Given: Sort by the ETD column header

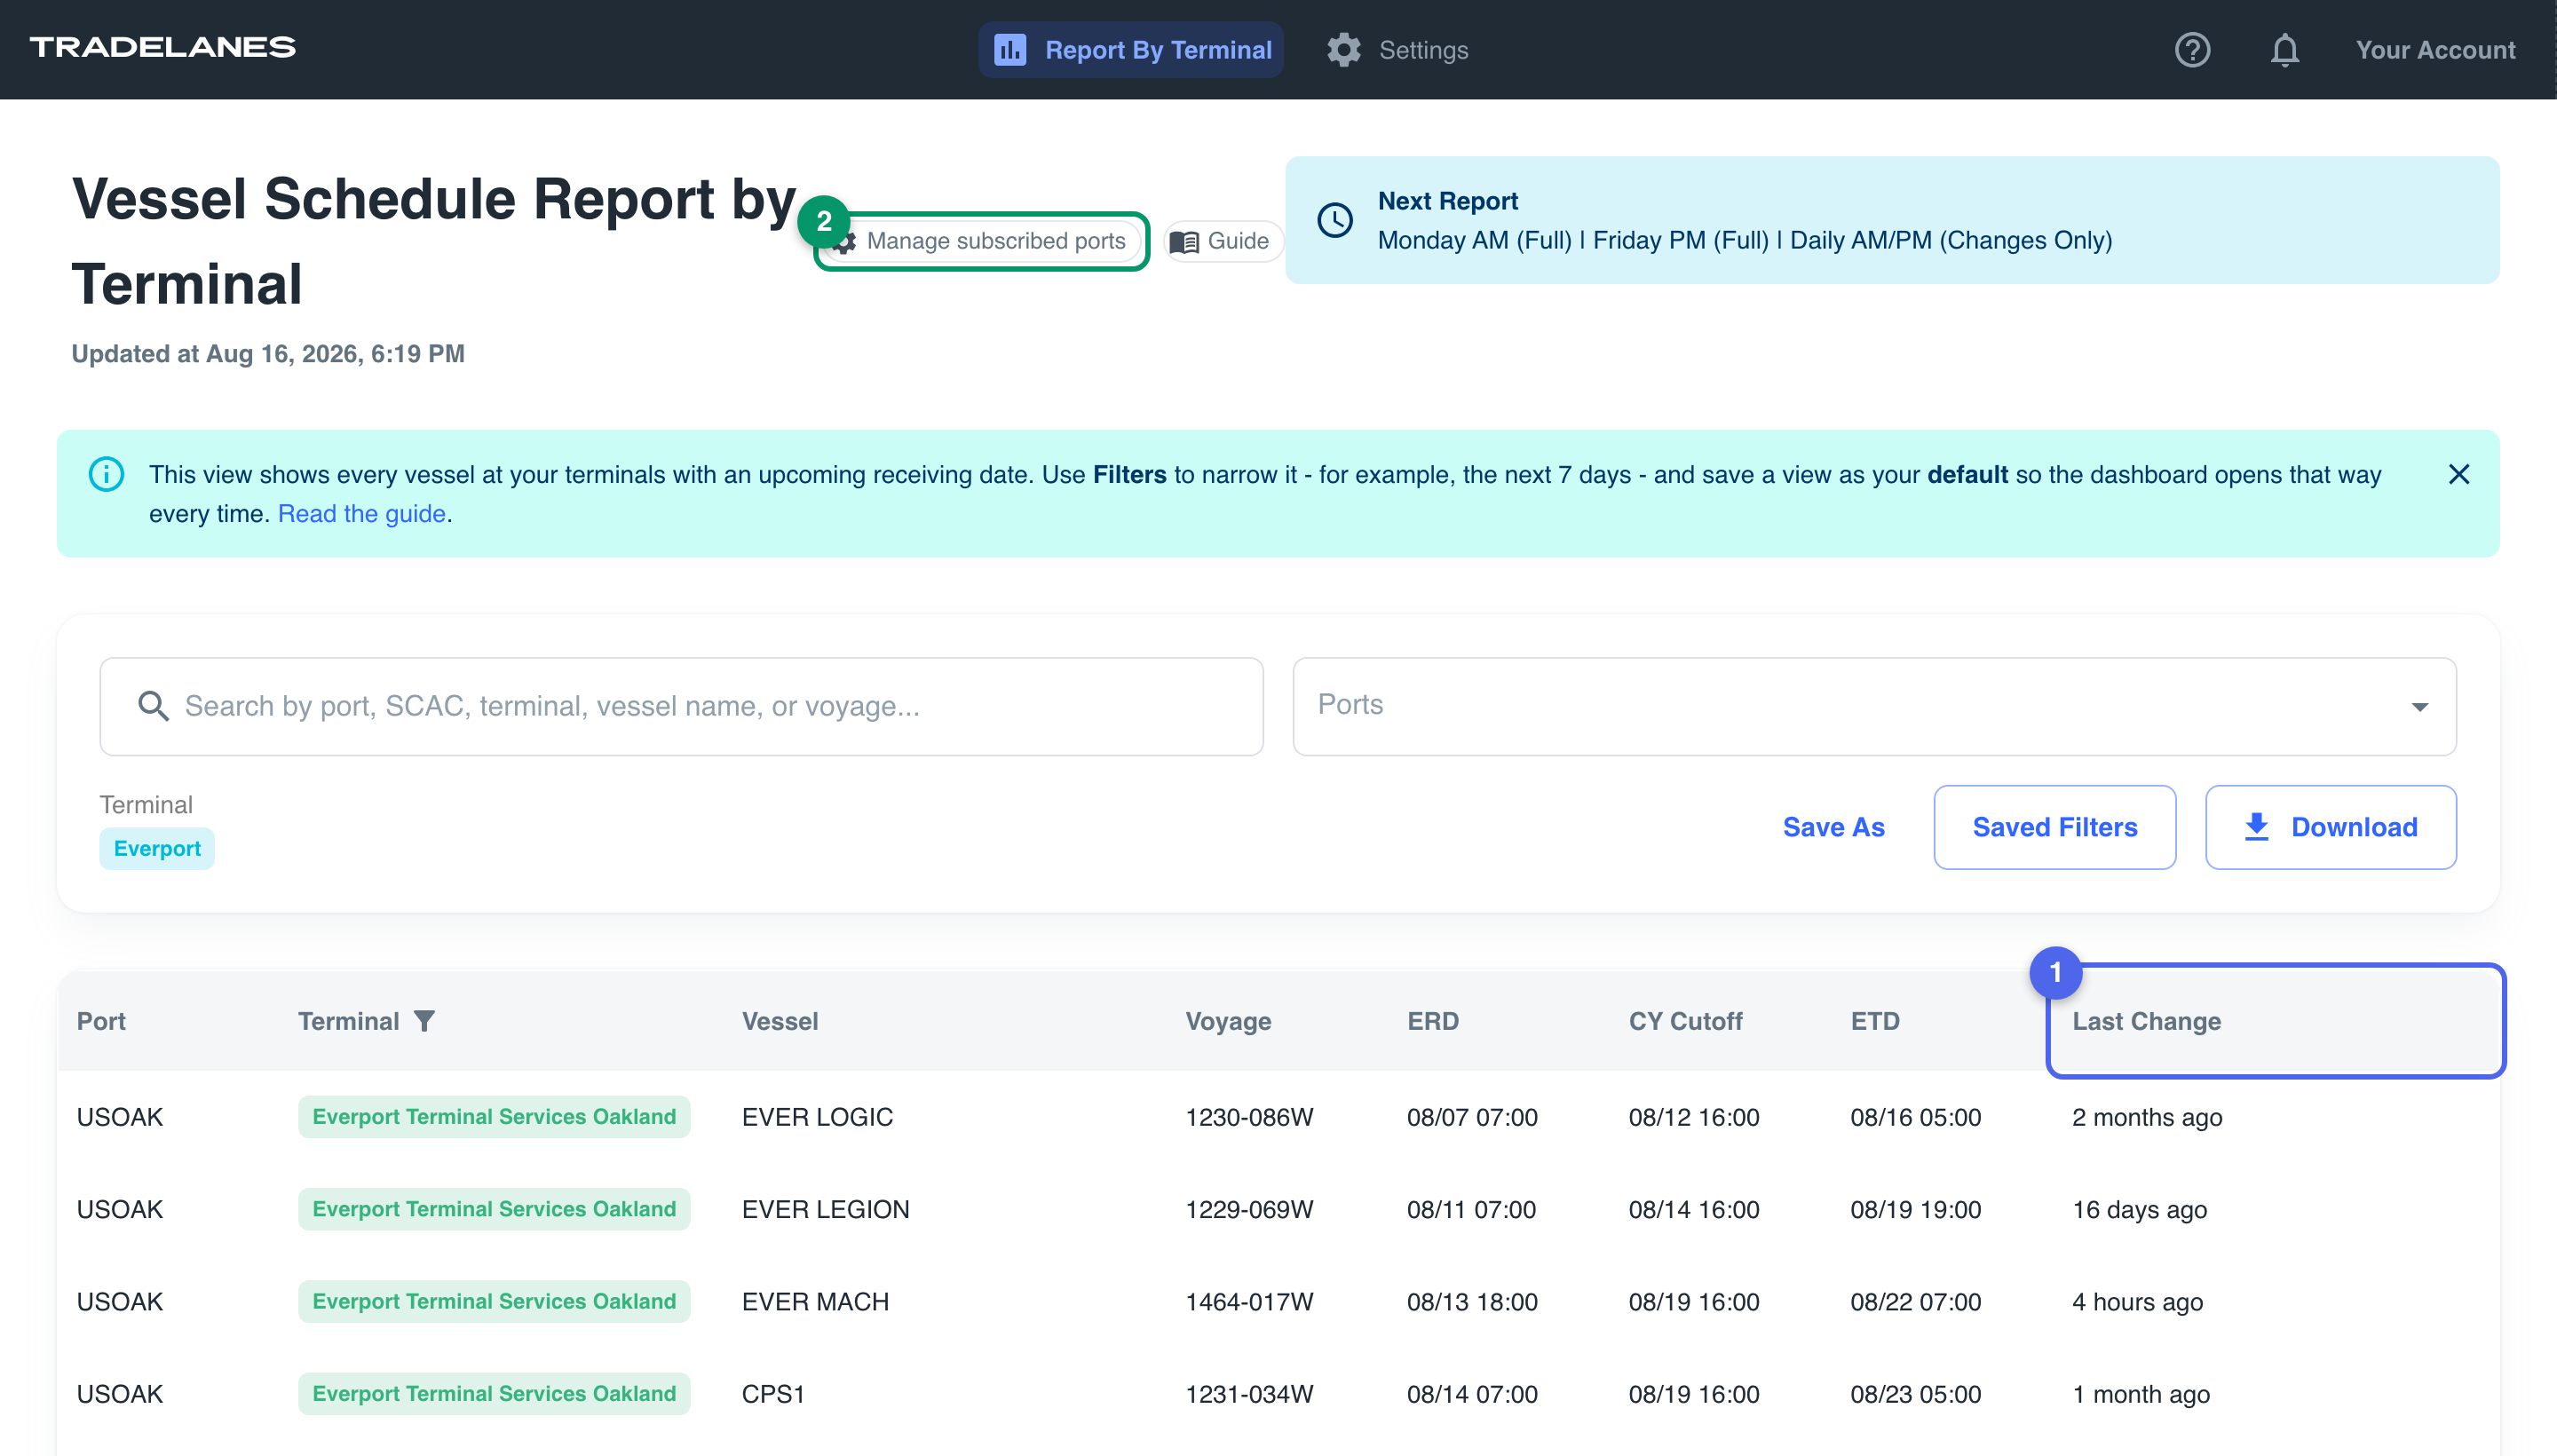Looking at the screenshot, I should 1874,1021.
